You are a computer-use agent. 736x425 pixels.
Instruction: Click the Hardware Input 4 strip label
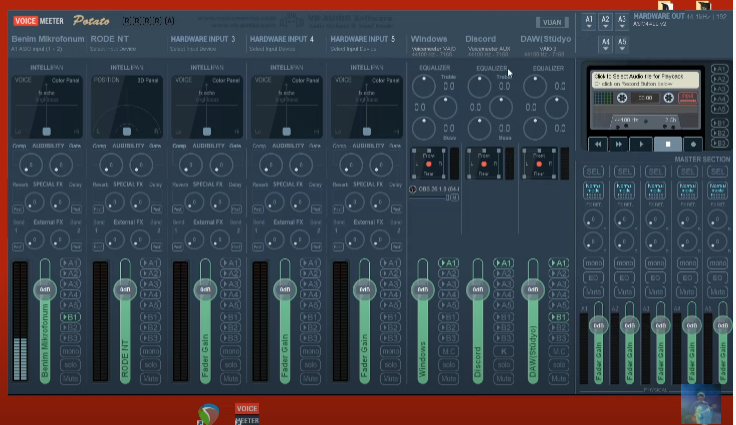pos(282,39)
